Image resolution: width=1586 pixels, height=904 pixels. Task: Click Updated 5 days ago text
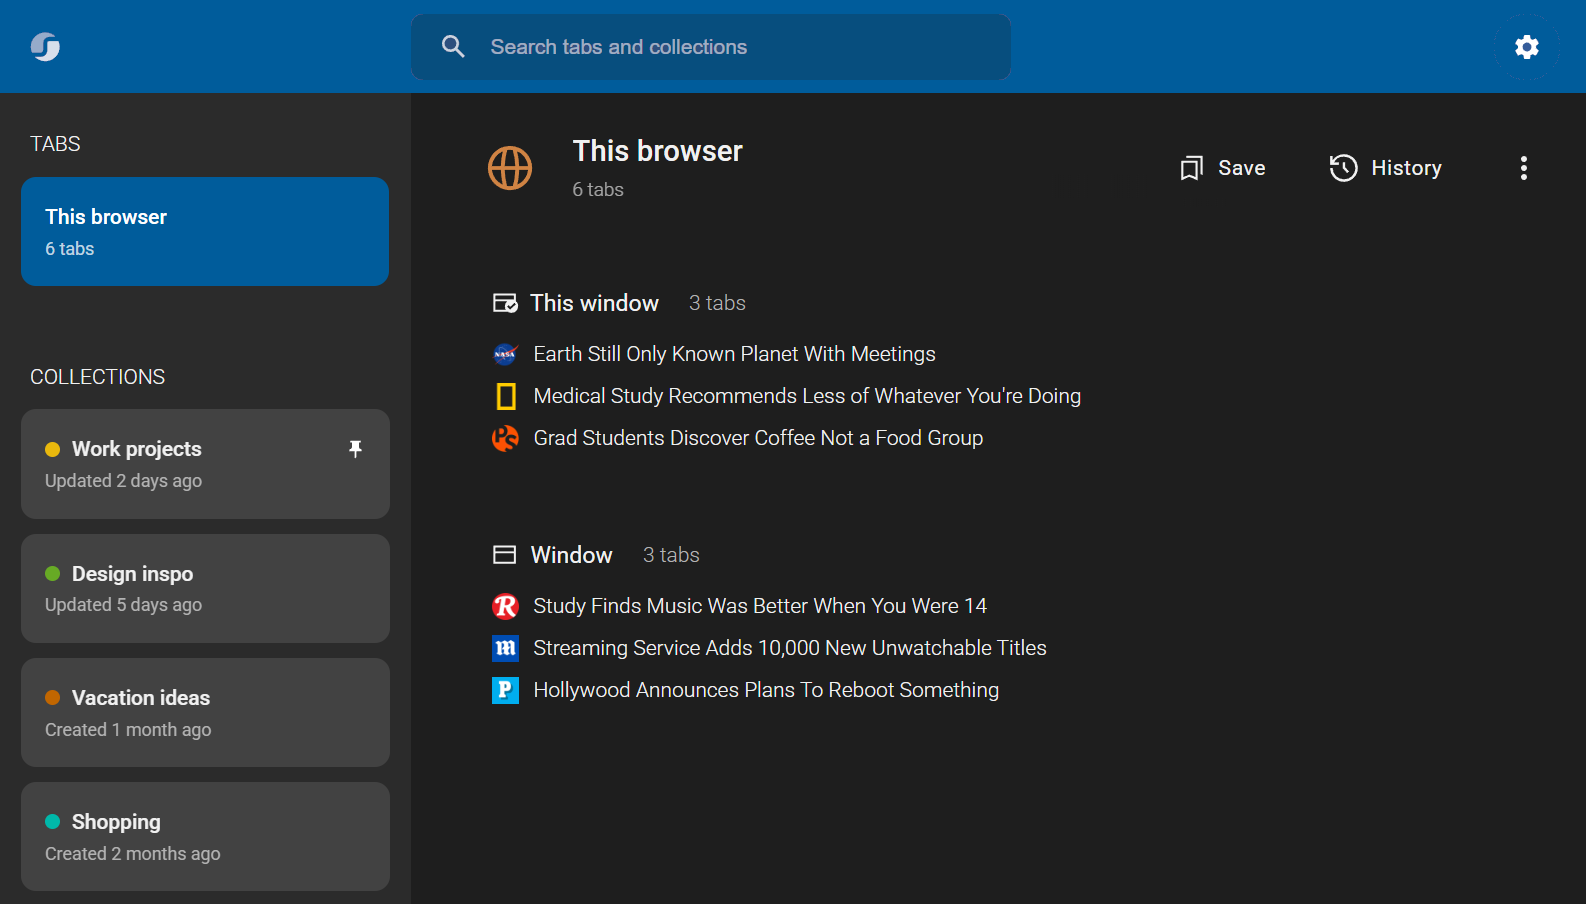pos(123,605)
